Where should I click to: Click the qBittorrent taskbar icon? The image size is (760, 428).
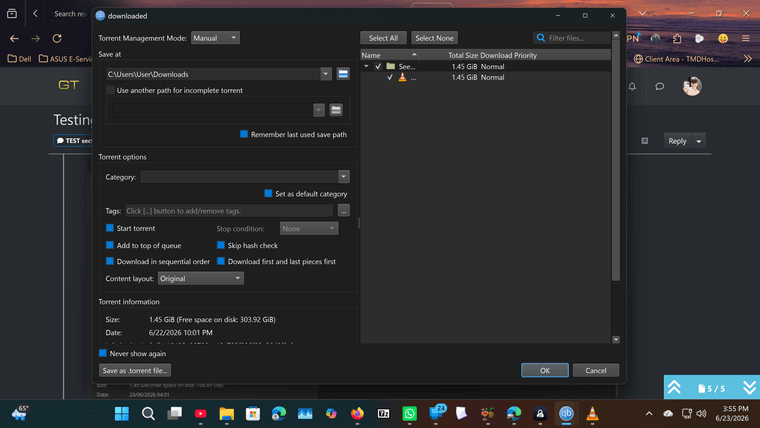[566, 413]
